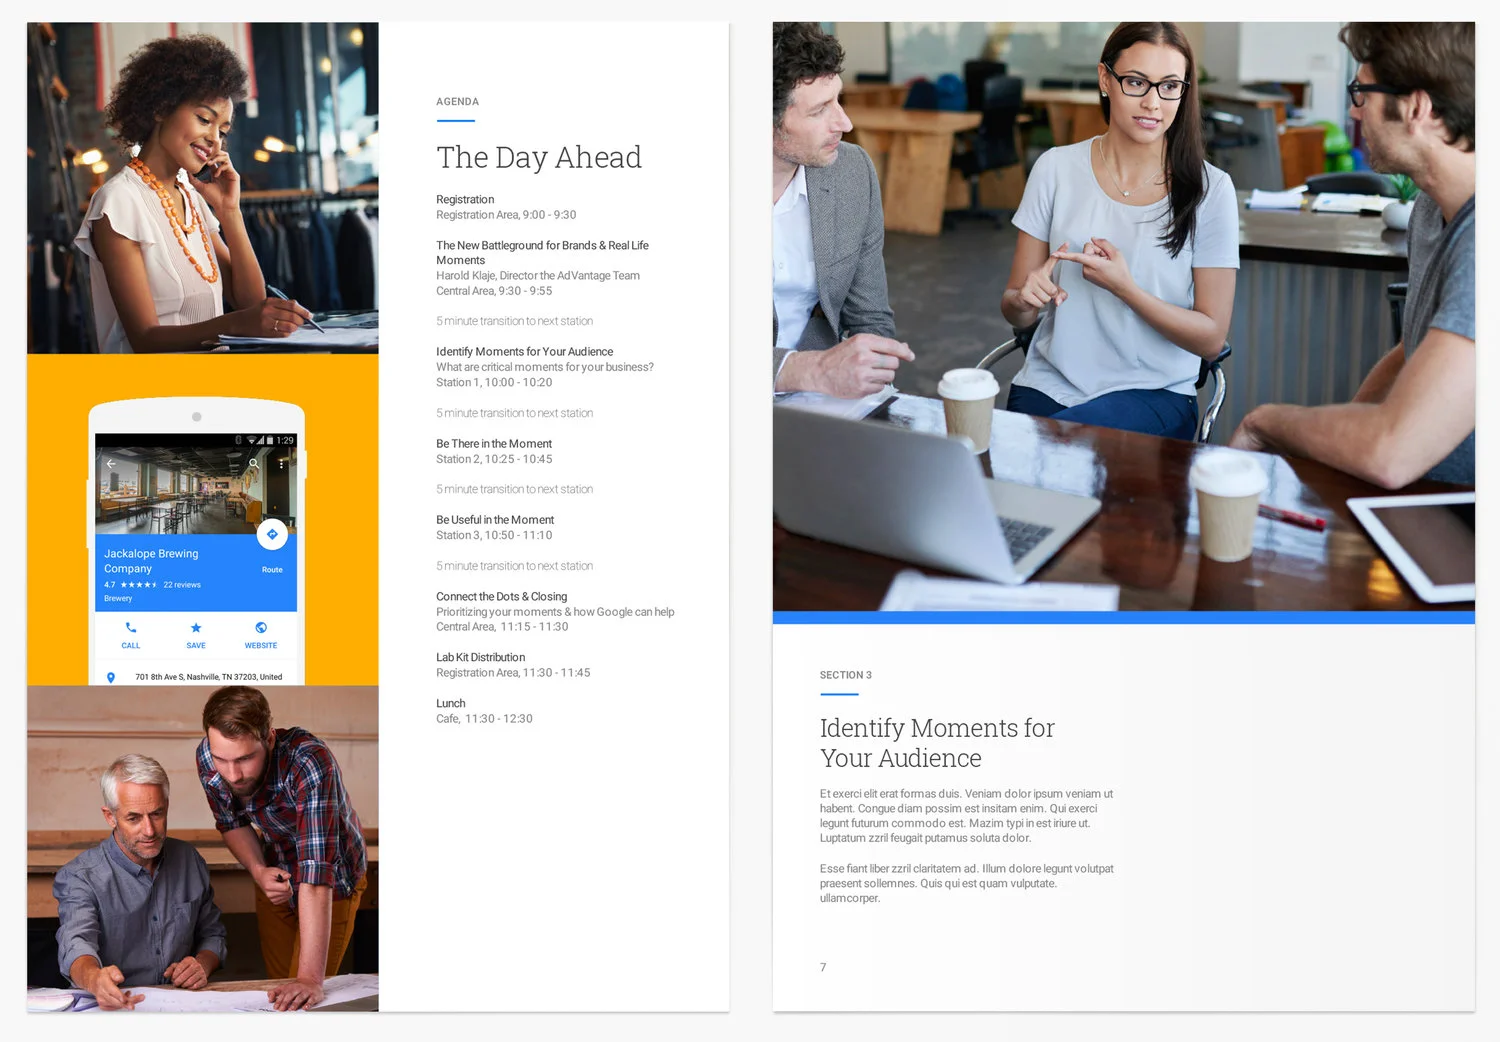This screenshot has height=1042, width=1500.
Task: Click the "The Day Ahead" heading
Action: coord(539,158)
